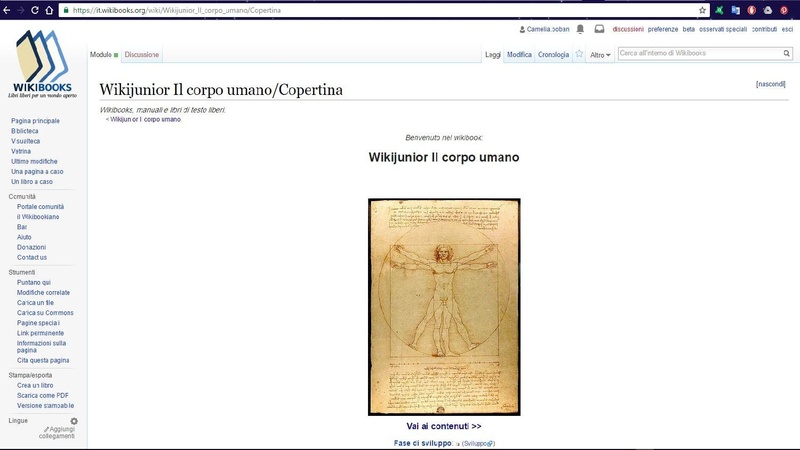The image size is (800, 450).
Task: Open the Pinterest extension icon
Action: 784,10
